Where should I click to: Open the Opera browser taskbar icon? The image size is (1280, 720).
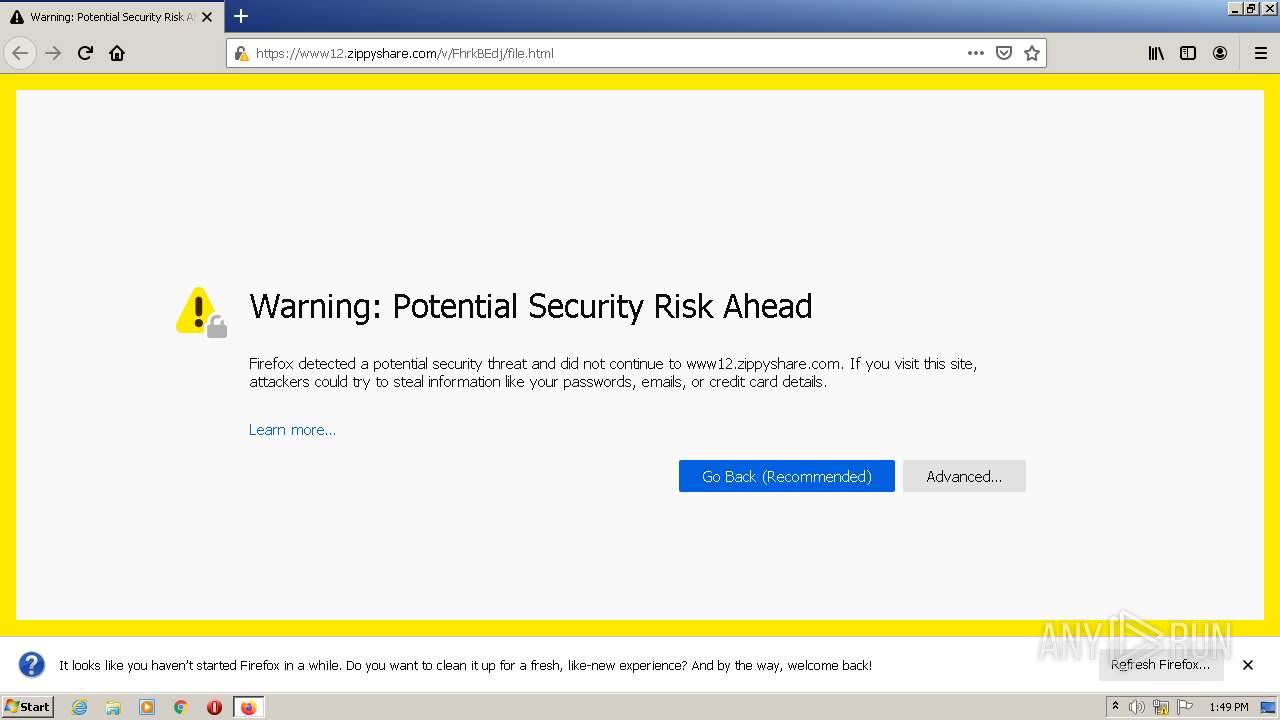214,707
